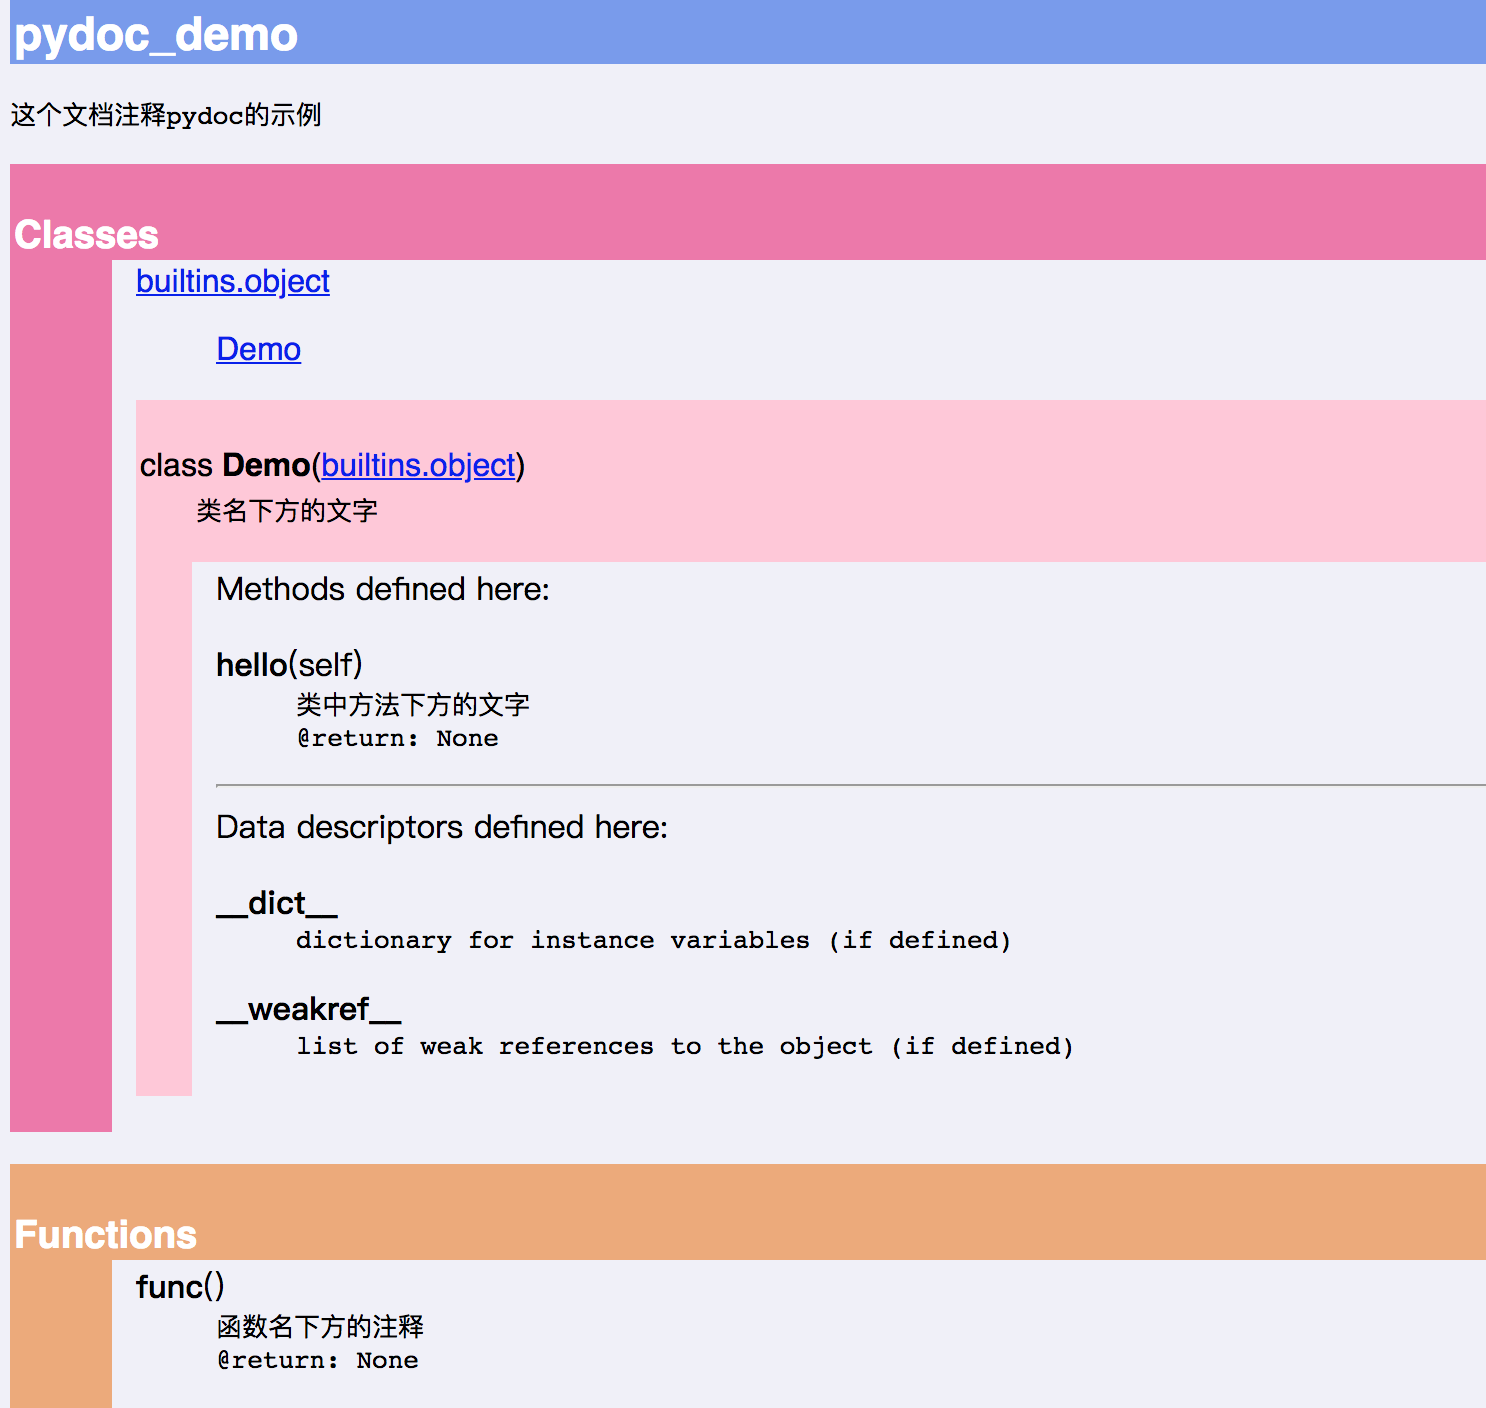Click the __weakref__ descriptor name
The width and height of the screenshot is (1486, 1408).
[309, 1009]
